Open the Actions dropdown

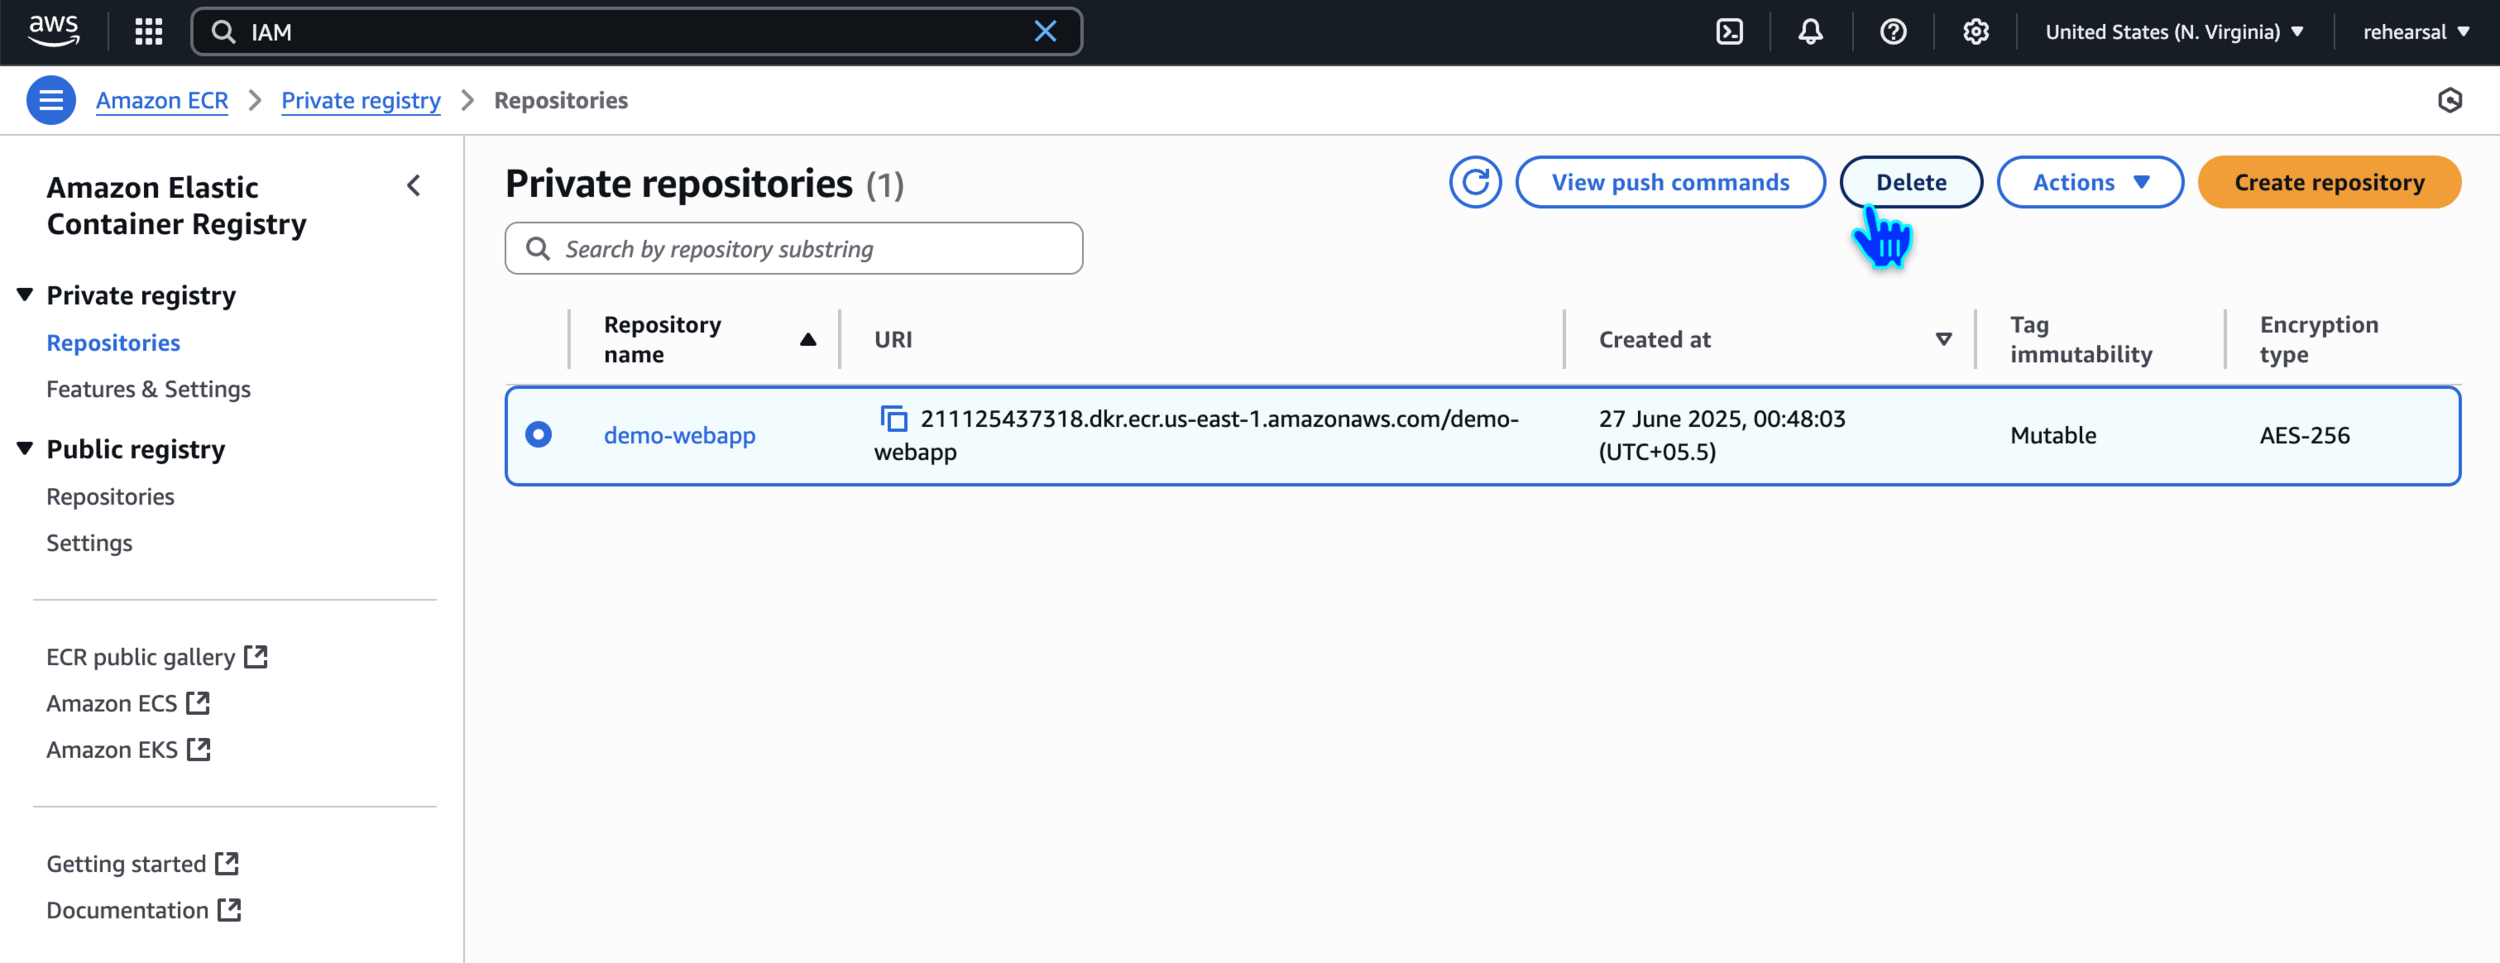2090,182
